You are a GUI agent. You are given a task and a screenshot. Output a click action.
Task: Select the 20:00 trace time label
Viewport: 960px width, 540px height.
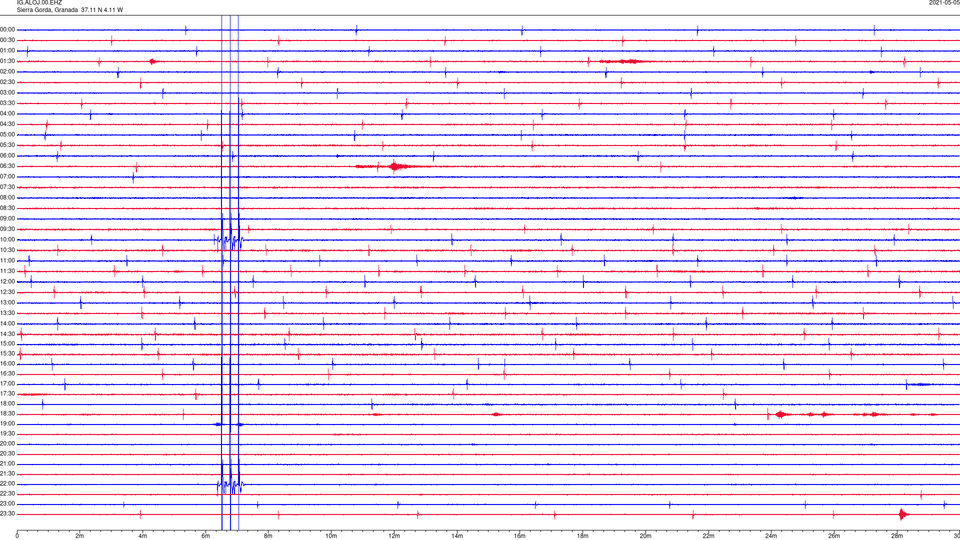8,444
